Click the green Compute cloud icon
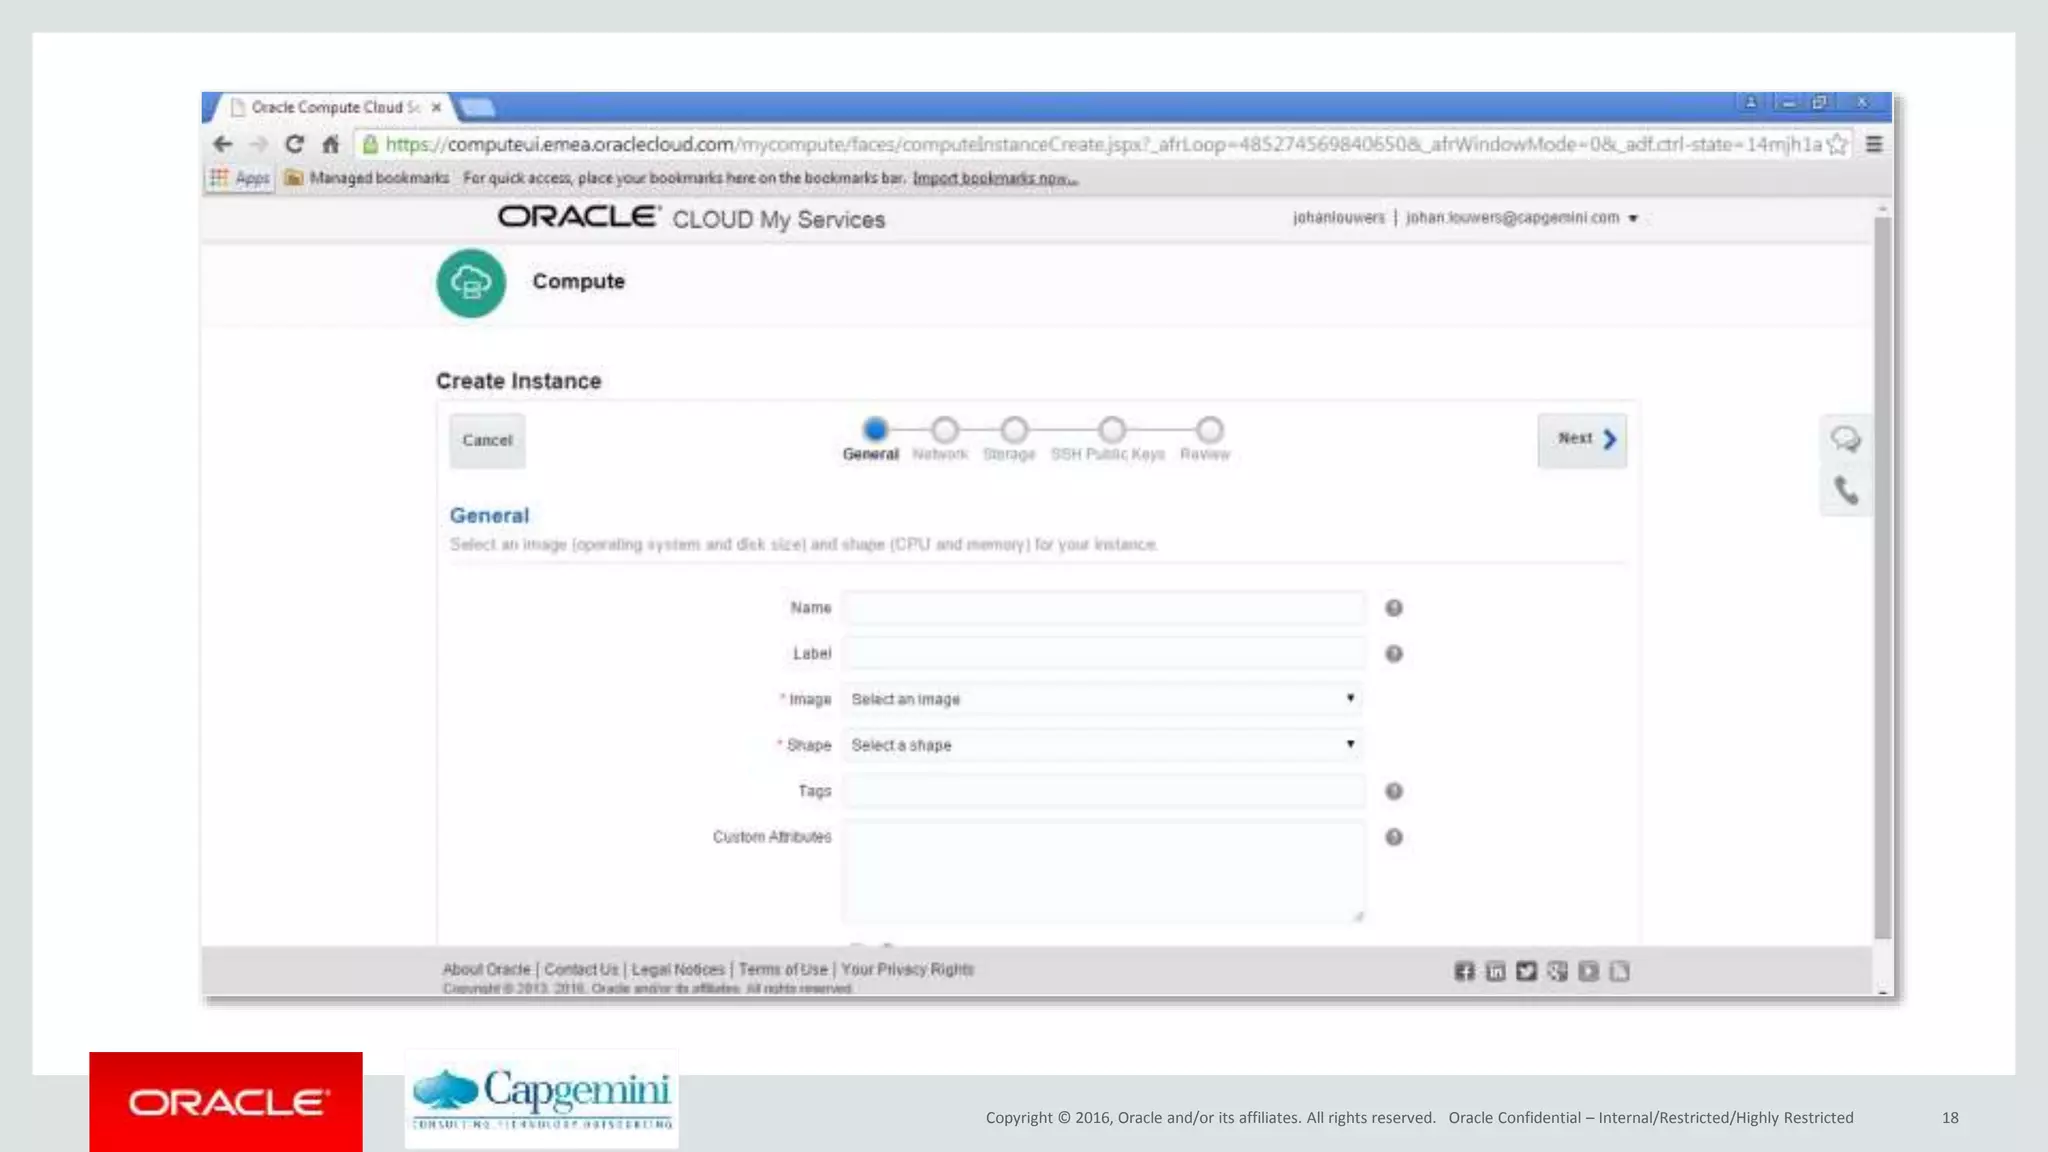The image size is (2048, 1152). click(471, 283)
